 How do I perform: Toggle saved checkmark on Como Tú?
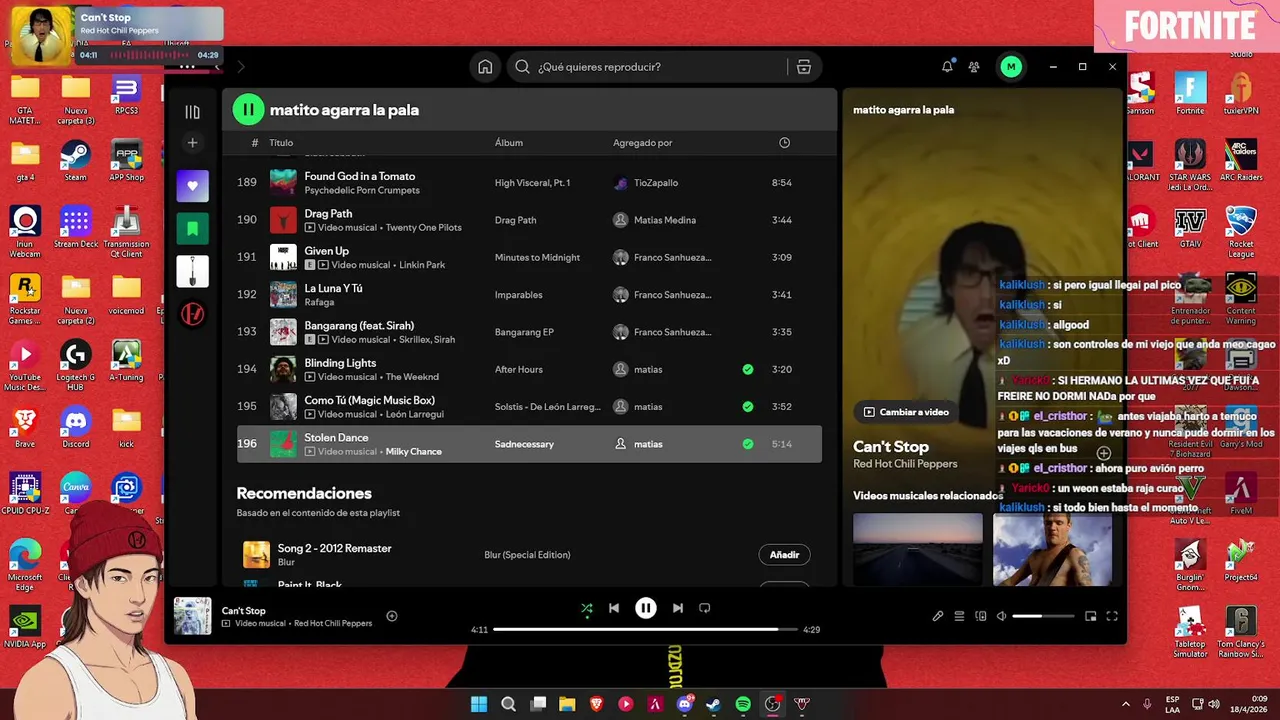tap(748, 407)
